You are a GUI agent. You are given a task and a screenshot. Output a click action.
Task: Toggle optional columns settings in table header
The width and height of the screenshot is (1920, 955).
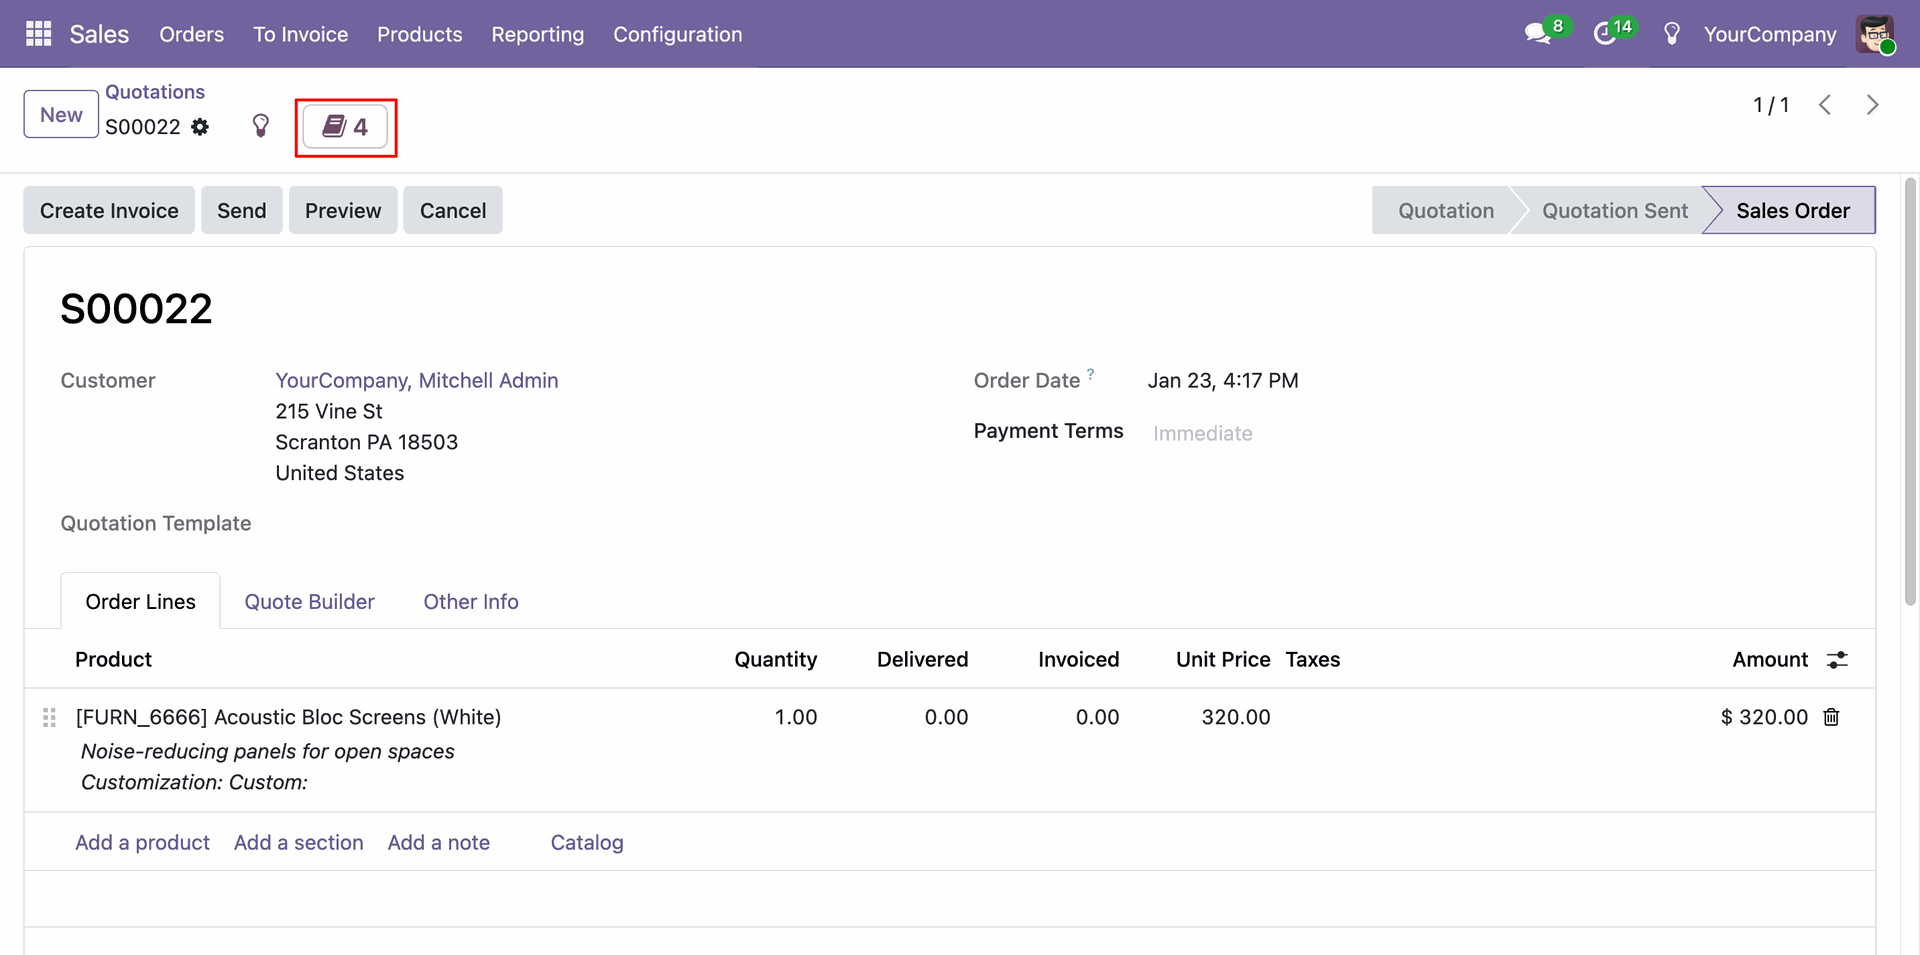pos(1837,660)
